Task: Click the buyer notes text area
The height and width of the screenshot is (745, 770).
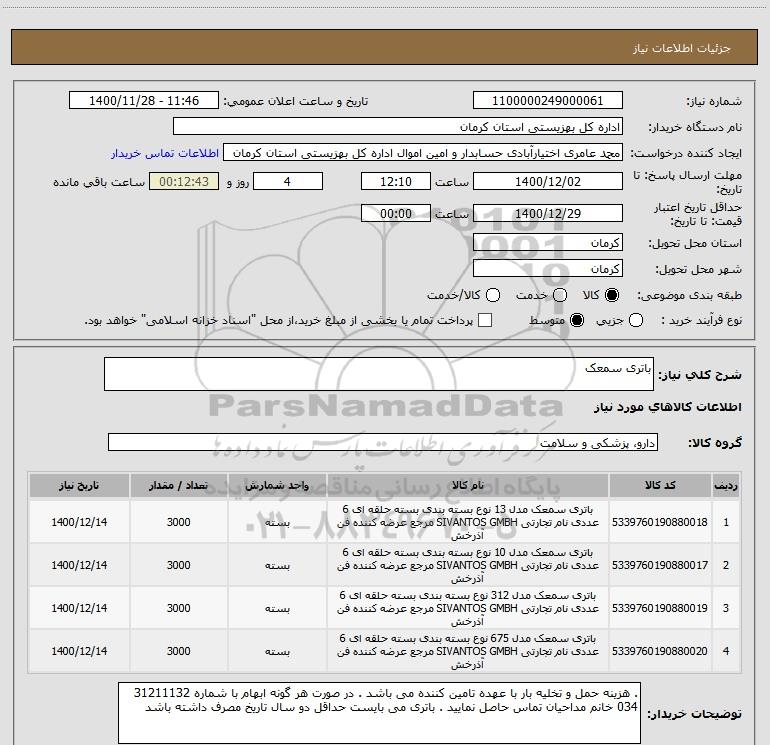Action: tap(379, 713)
